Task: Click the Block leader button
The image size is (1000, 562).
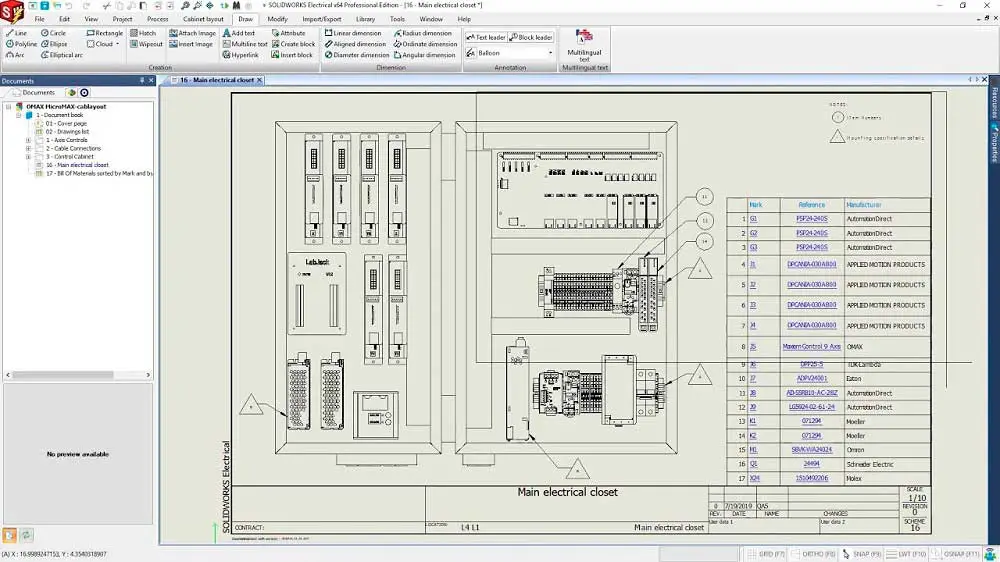Action: (x=531, y=37)
